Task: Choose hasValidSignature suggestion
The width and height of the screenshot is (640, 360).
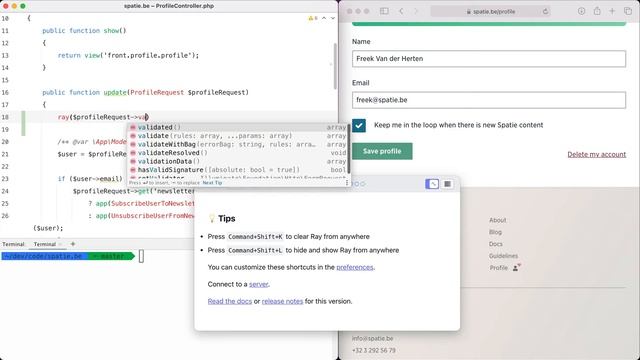Action: click(x=238, y=170)
